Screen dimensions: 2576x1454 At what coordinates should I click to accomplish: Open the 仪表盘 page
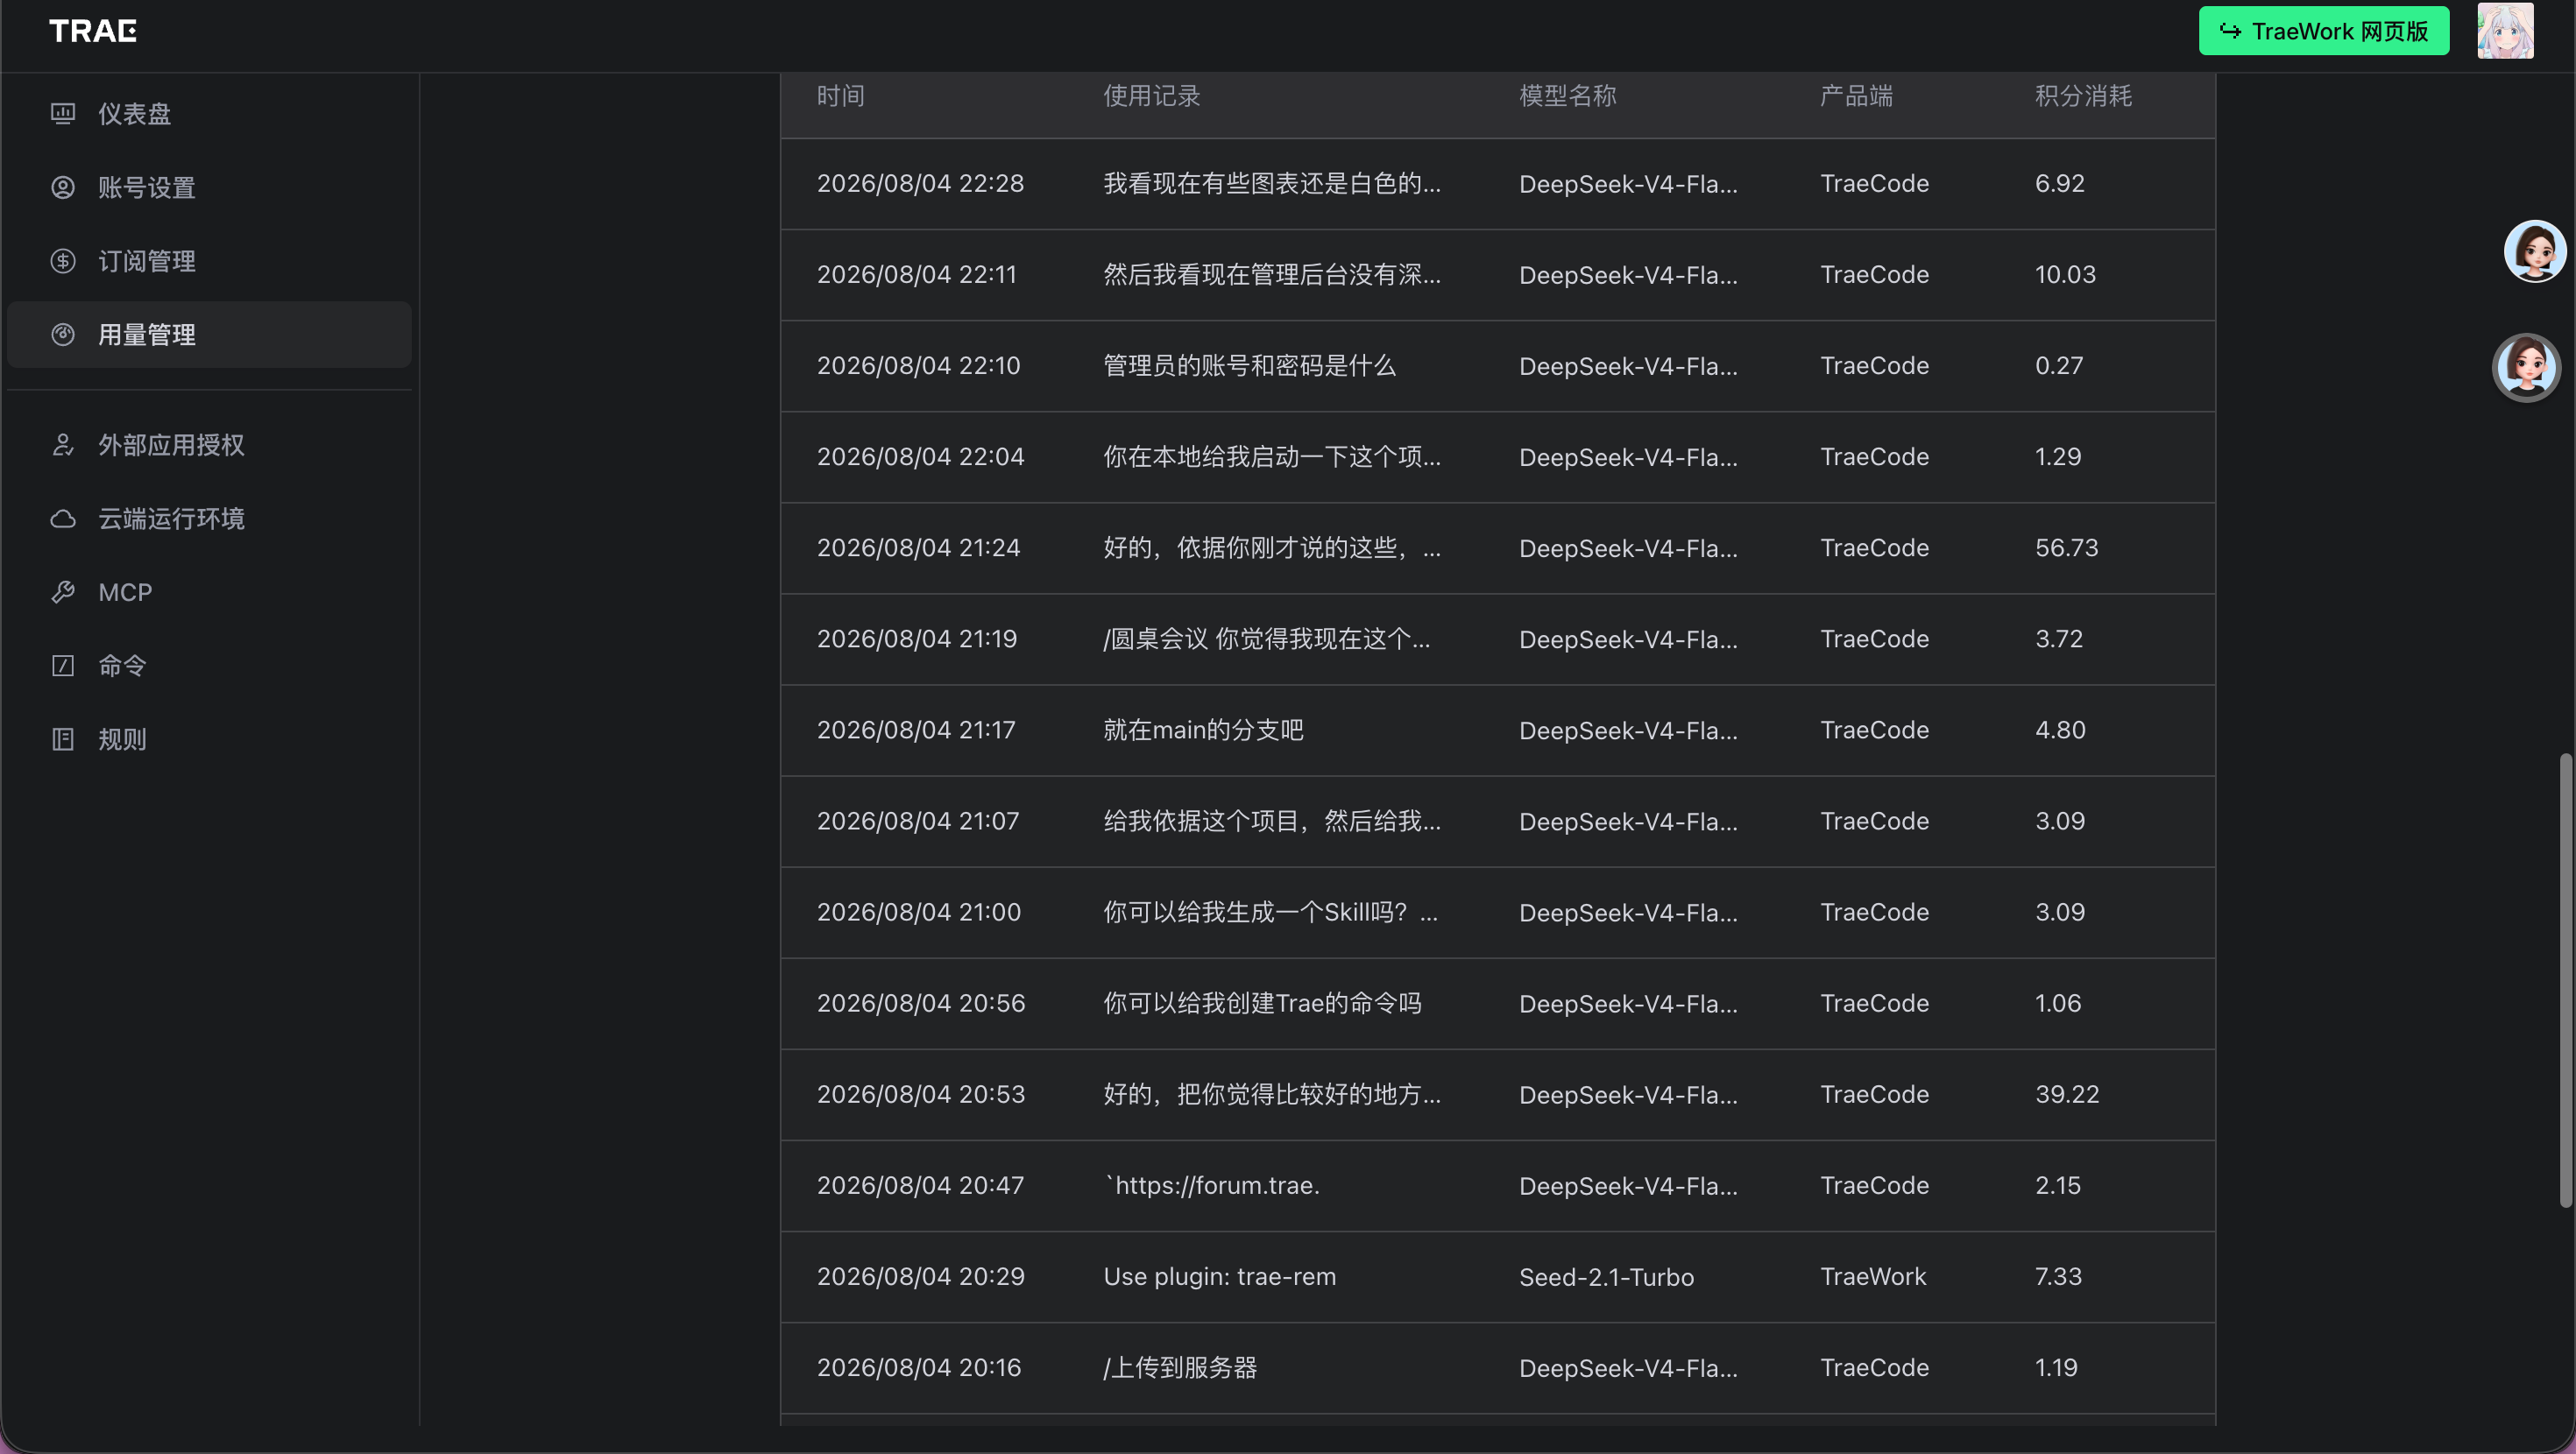209,114
